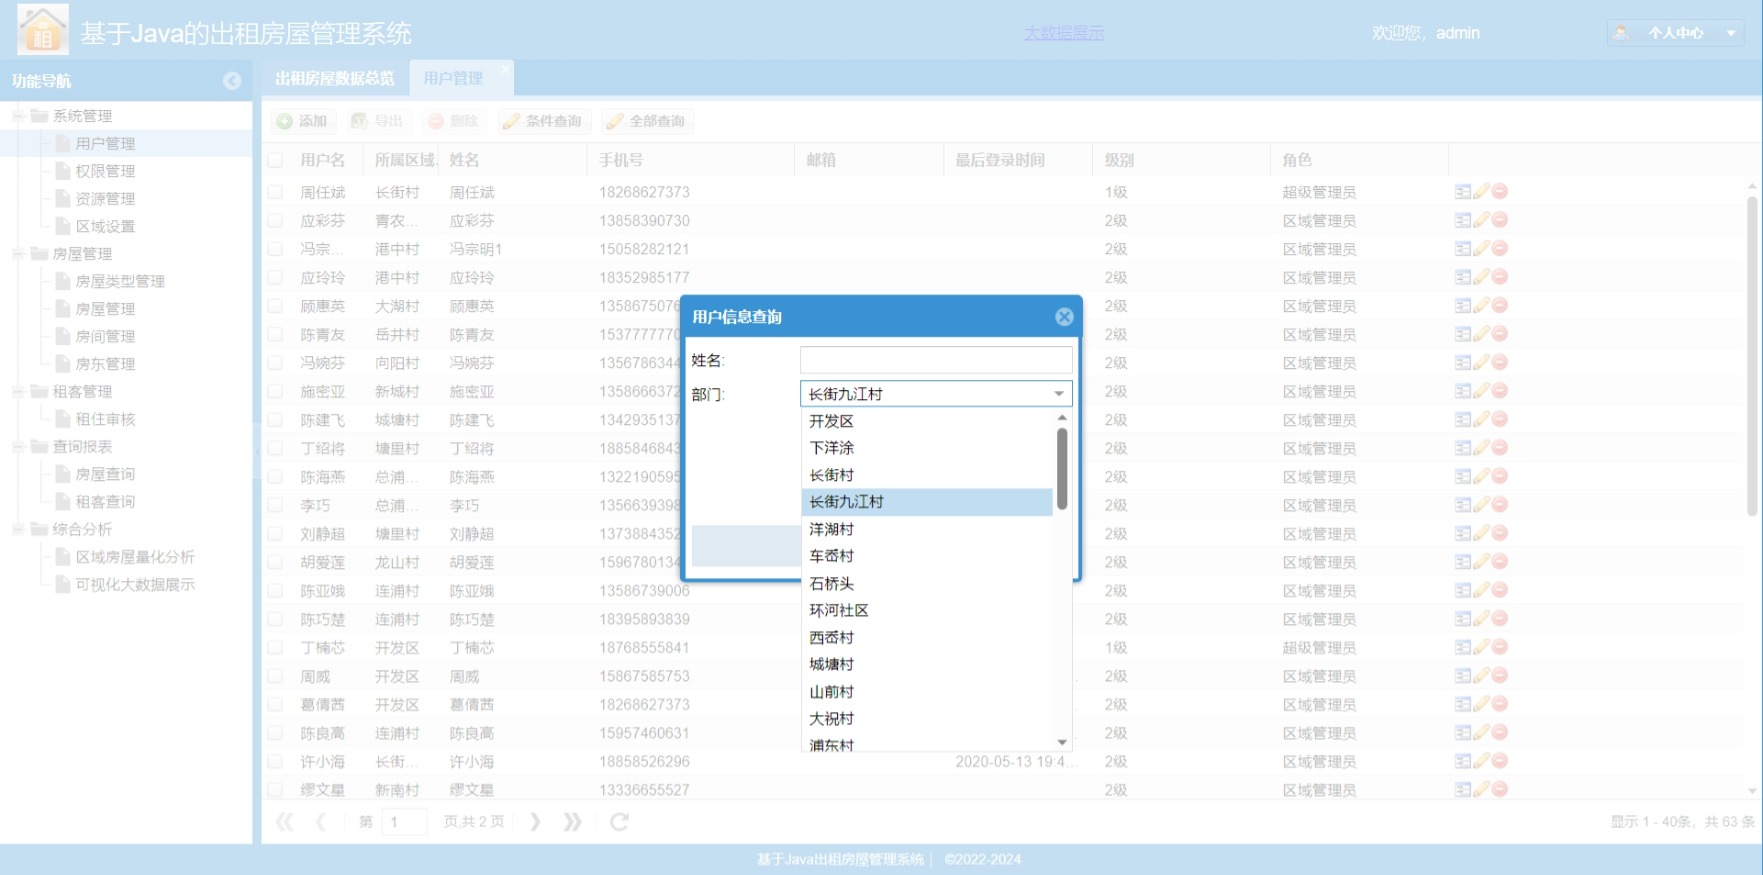Close the 用户信息查询 dialog
The height and width of the screenshot is (875, 1763).
(1064, 316)
